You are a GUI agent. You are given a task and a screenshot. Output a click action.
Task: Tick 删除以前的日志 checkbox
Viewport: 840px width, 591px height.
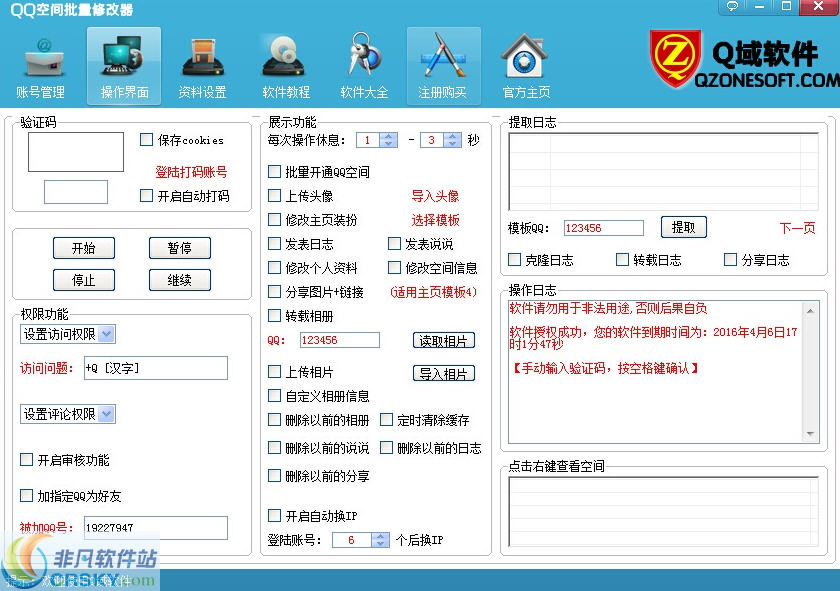pyautogui.click(x=386, y=447)
